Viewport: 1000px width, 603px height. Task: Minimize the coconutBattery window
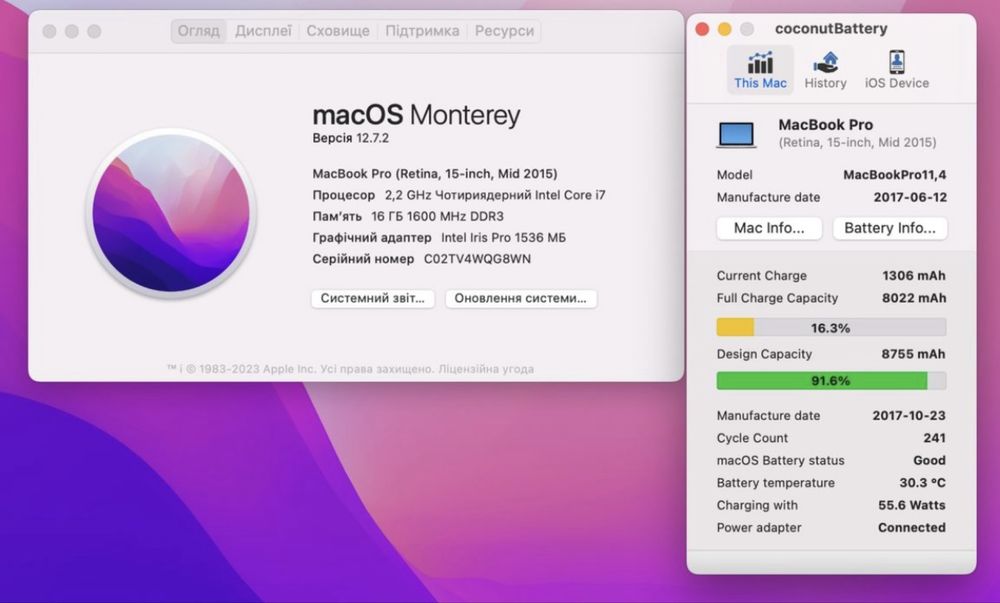point(724,29)
